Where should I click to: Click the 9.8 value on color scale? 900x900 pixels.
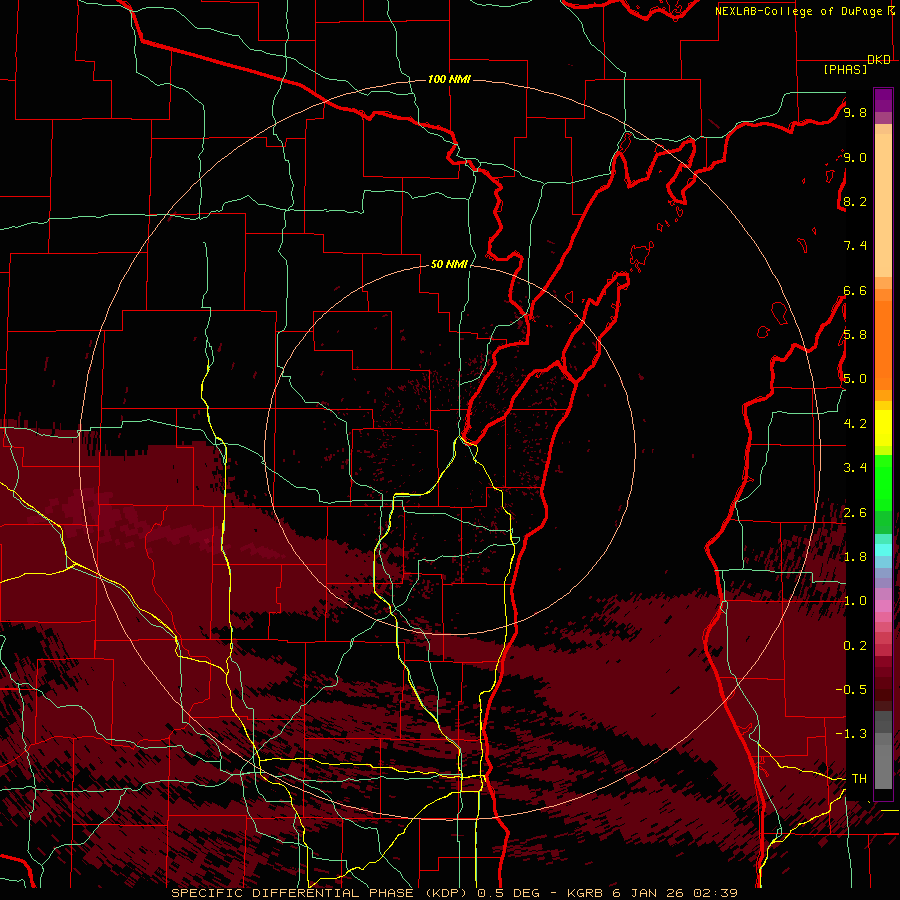coord(855,112)
